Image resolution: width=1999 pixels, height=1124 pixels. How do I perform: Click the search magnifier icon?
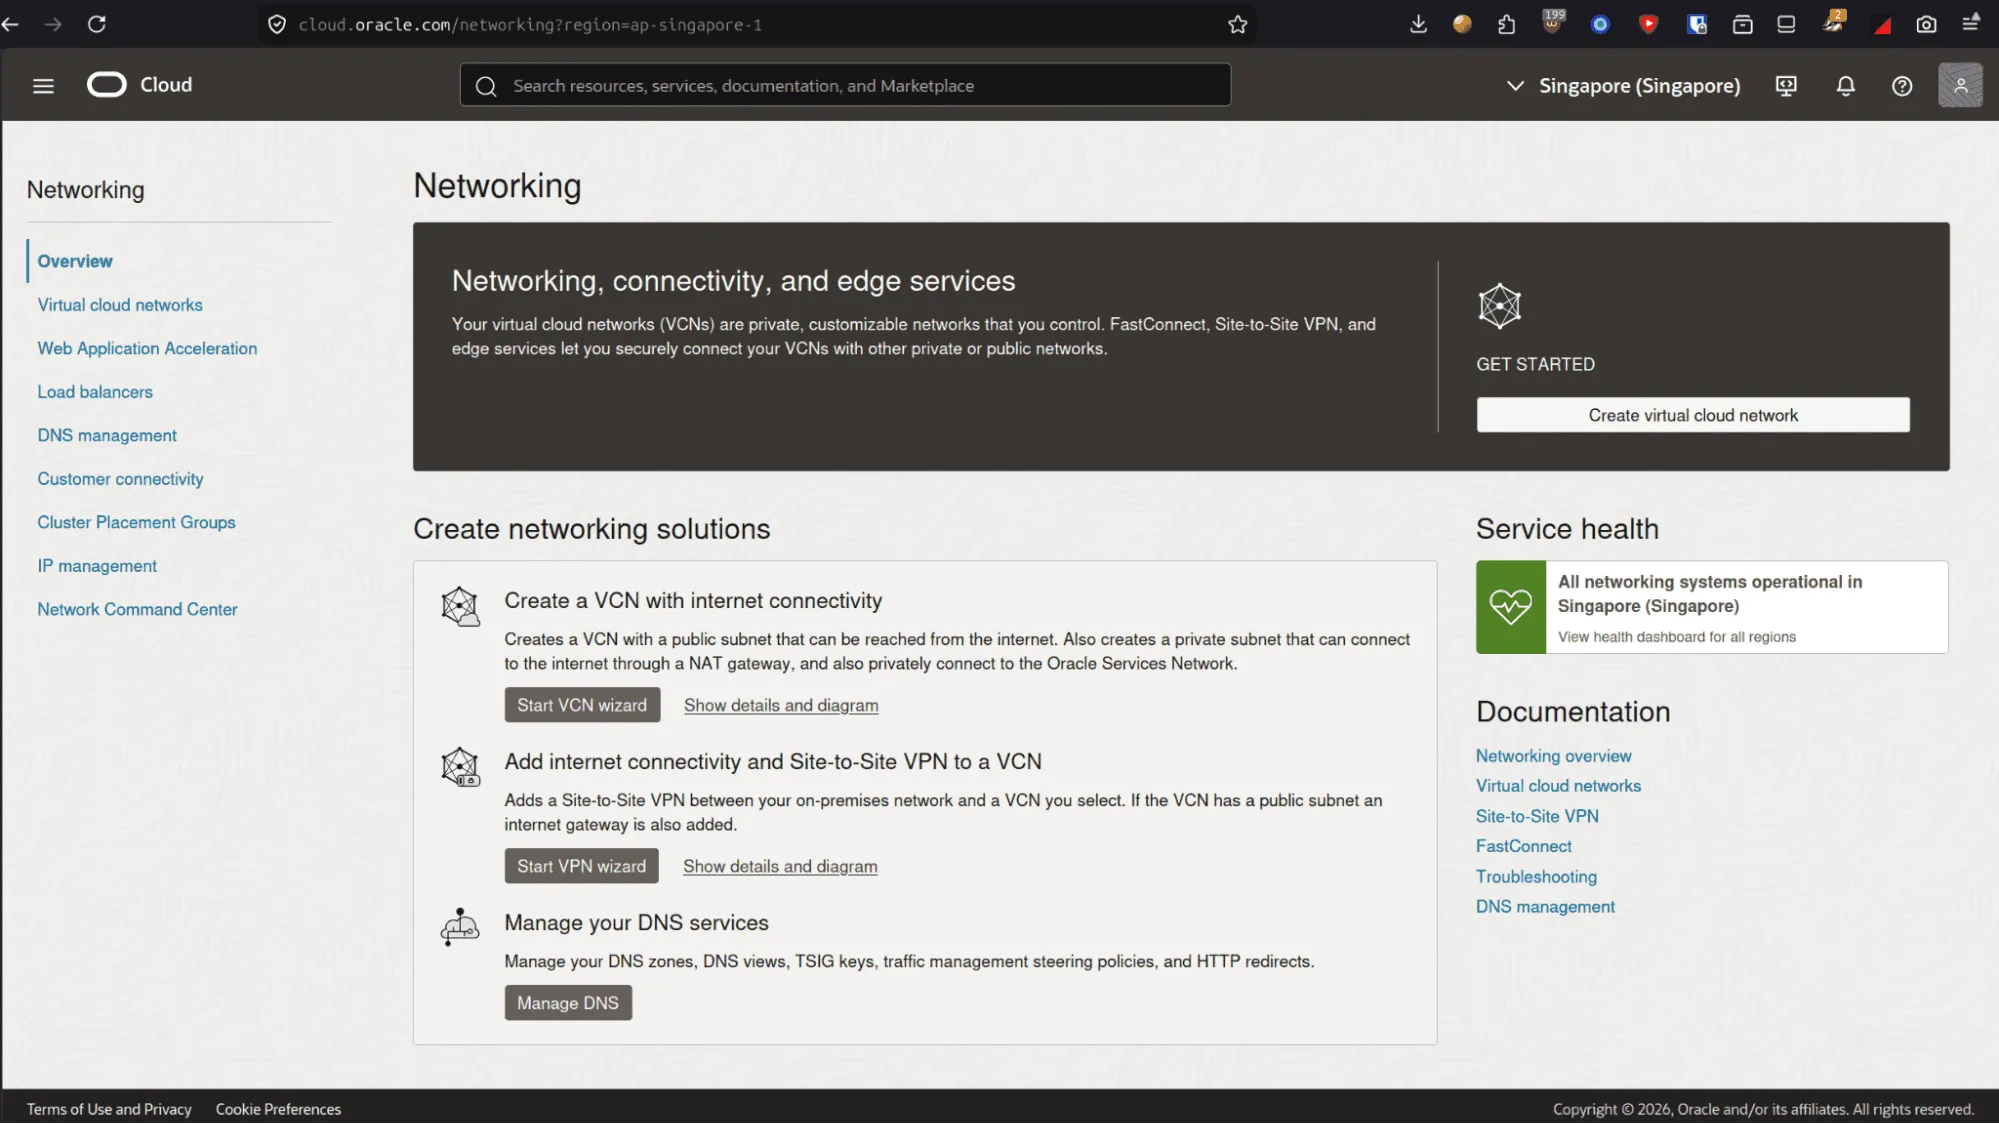click(486, 86)
